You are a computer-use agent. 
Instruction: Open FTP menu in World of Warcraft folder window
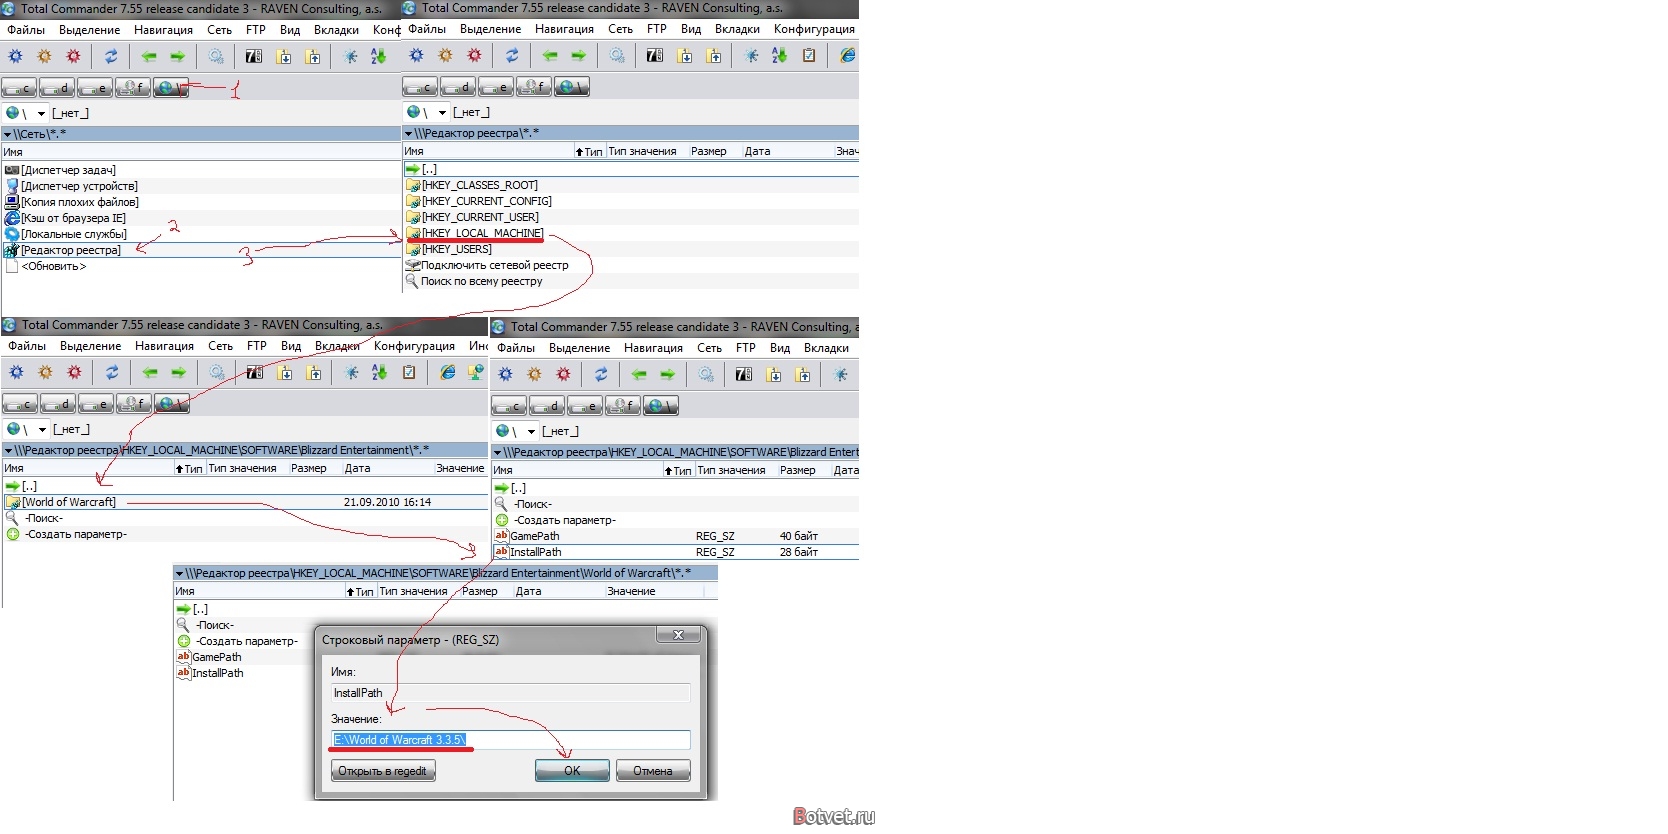[257, 346]
